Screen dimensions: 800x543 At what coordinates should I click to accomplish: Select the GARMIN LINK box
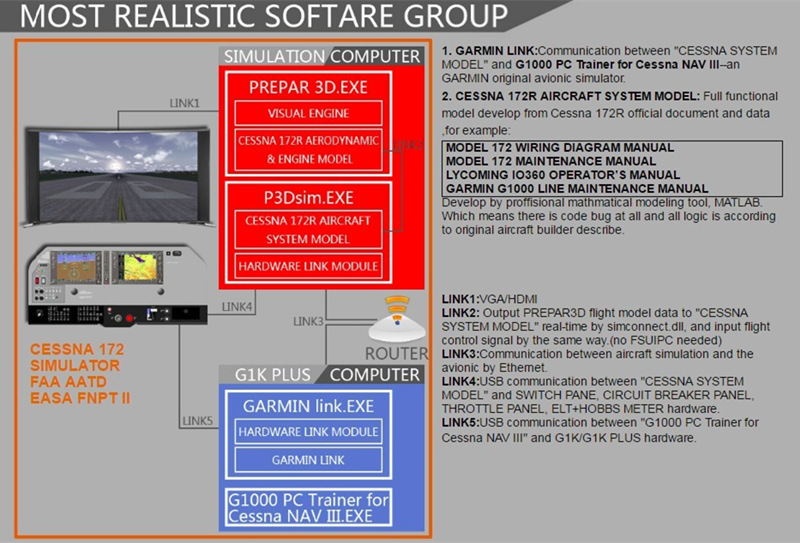coord(308,460)
